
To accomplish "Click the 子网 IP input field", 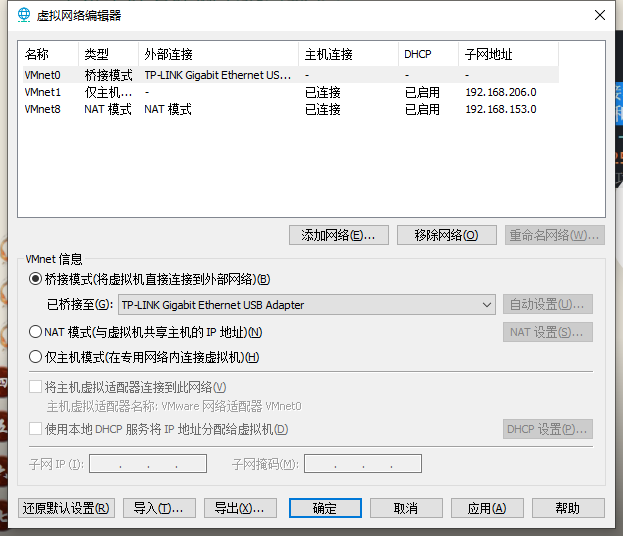I will [x=148, y=464].
